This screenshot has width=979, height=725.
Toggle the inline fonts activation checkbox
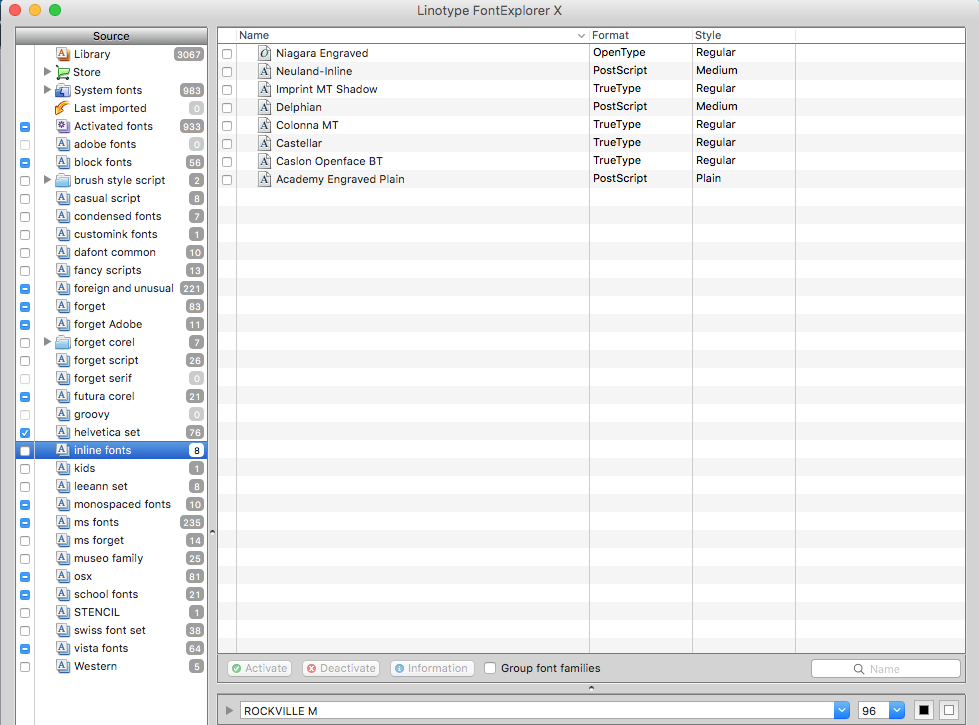(x=25, y=451)
